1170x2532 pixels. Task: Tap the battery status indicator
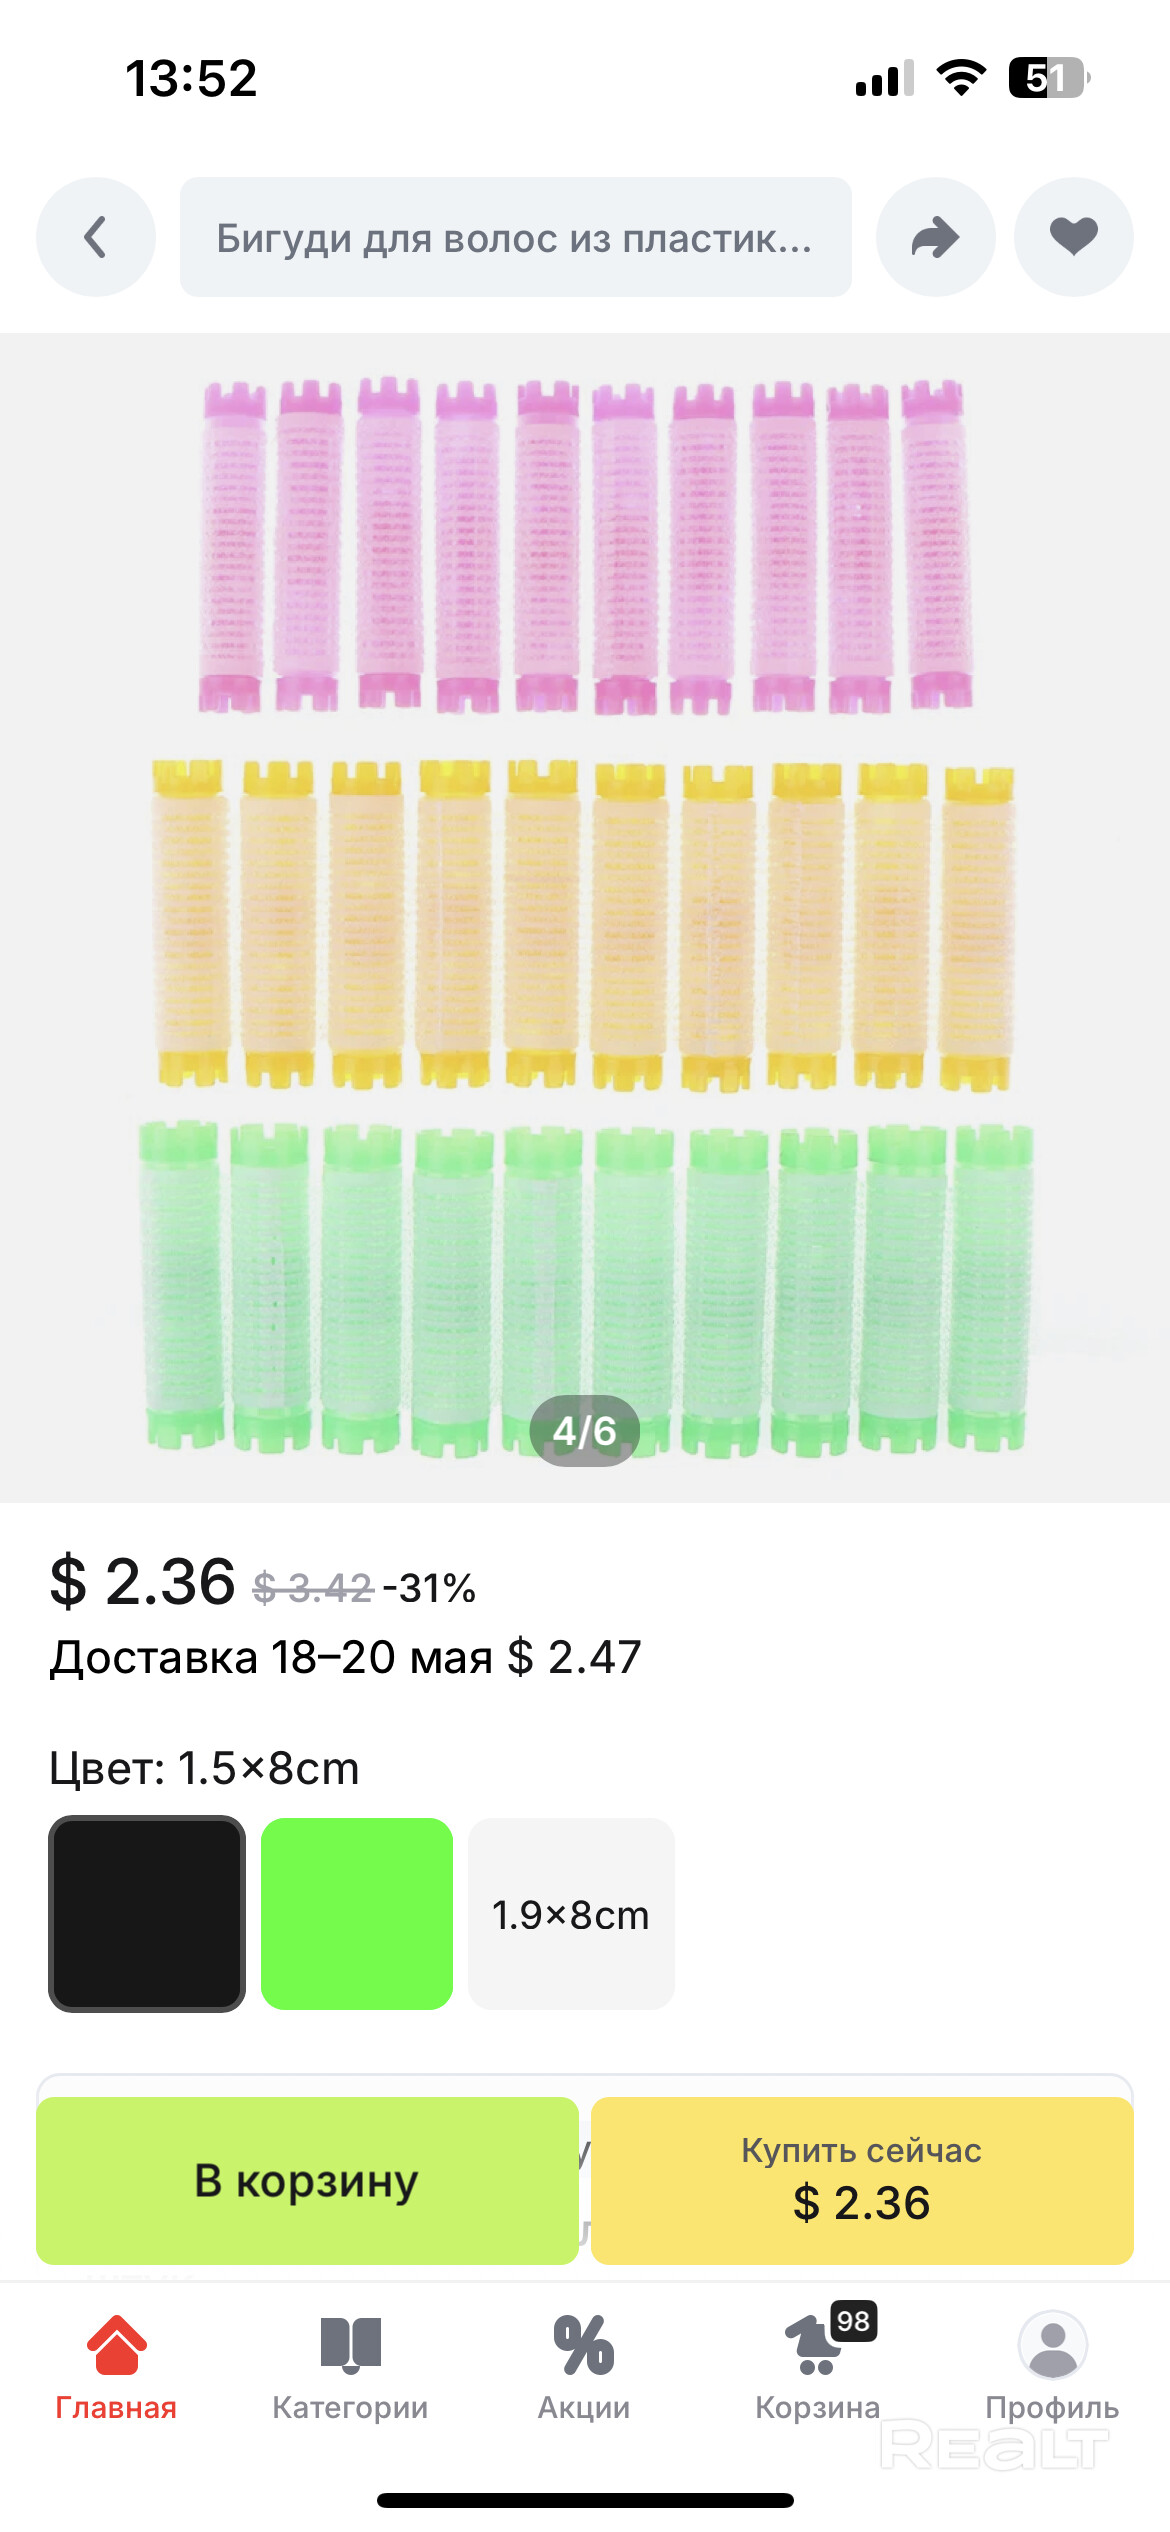[1047, 78]
